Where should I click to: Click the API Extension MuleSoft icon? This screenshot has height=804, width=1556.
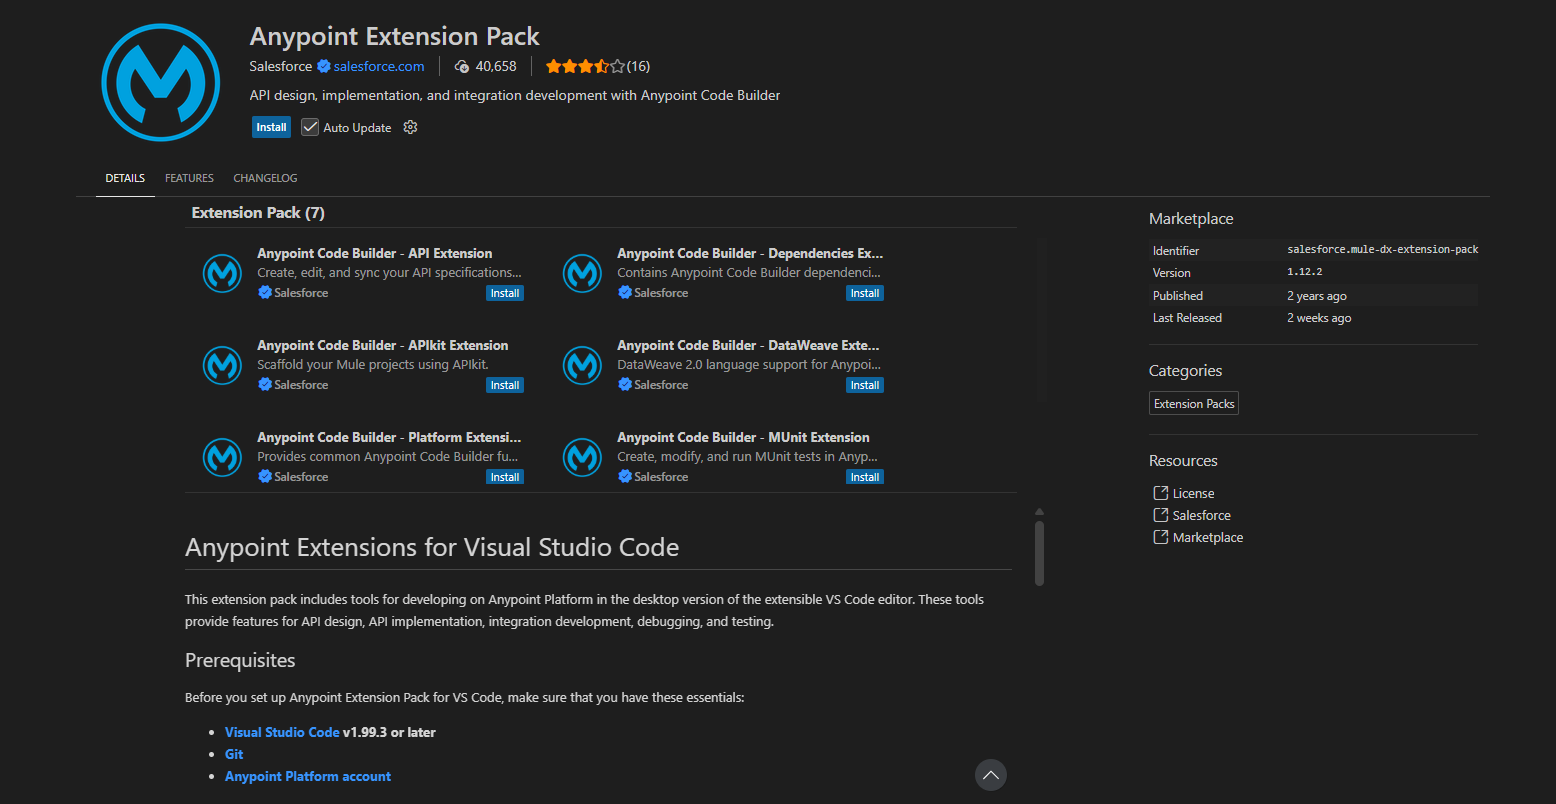coord(222,273)
